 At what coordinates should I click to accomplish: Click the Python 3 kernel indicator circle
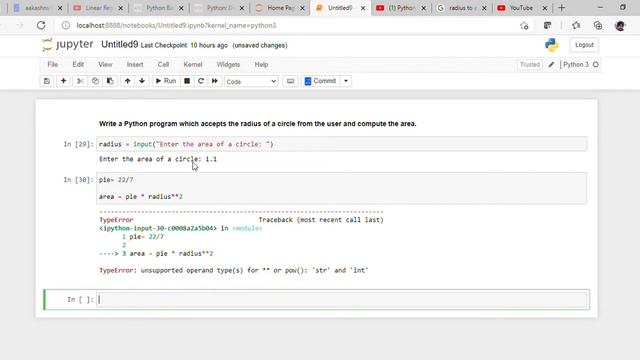coord(596,64)
